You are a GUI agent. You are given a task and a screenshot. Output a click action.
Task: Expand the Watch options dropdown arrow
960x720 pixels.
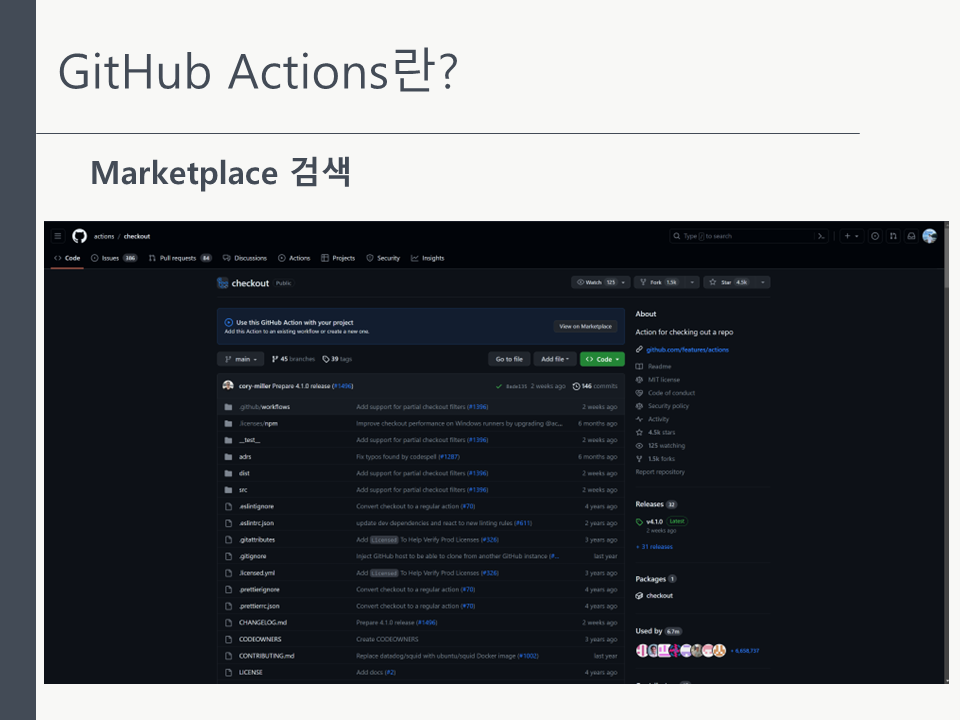pyautogui.click(x=623, y=282)
